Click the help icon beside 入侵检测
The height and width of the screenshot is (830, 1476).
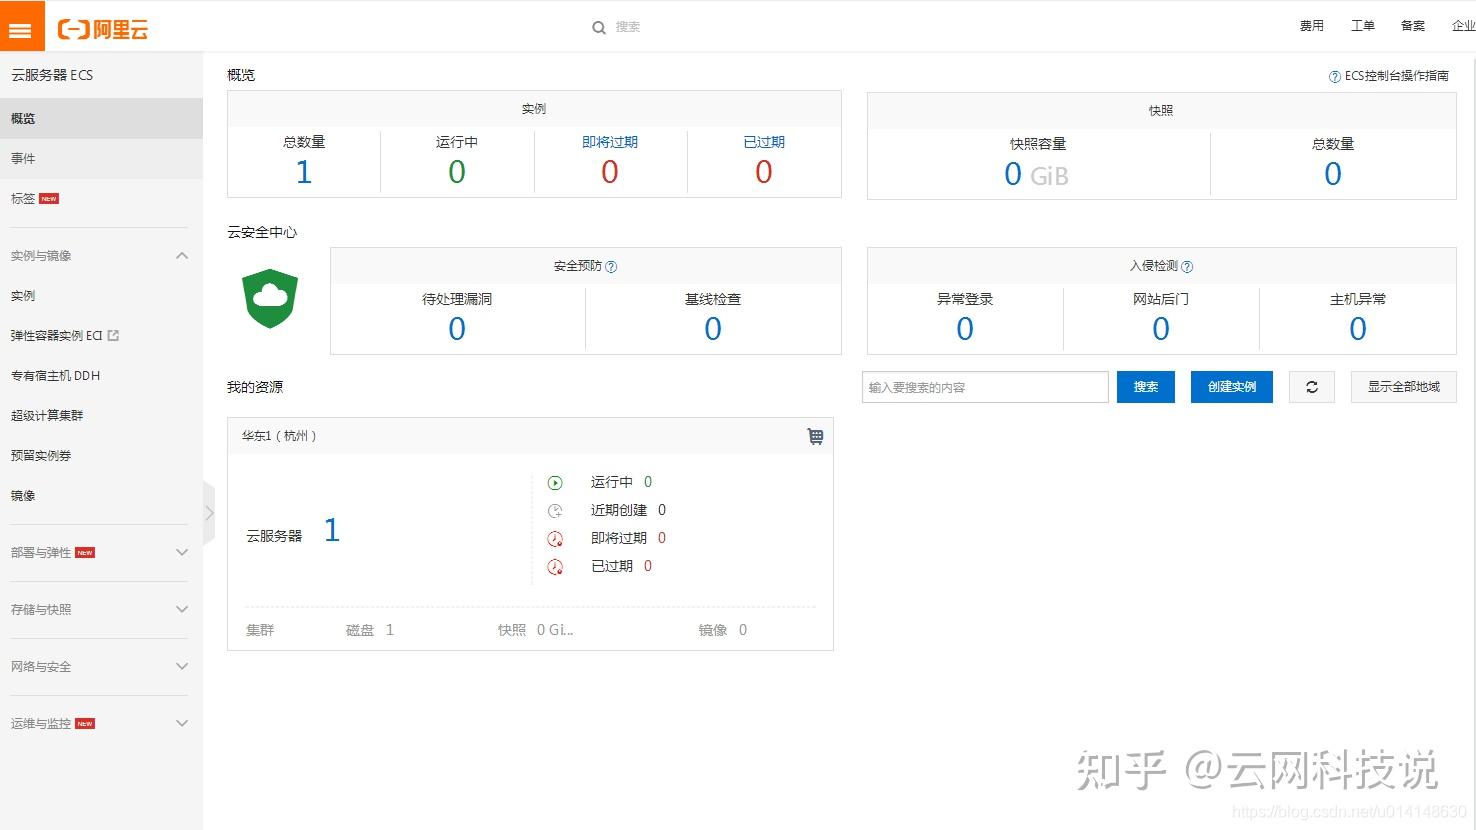(x=1187, y=267)
